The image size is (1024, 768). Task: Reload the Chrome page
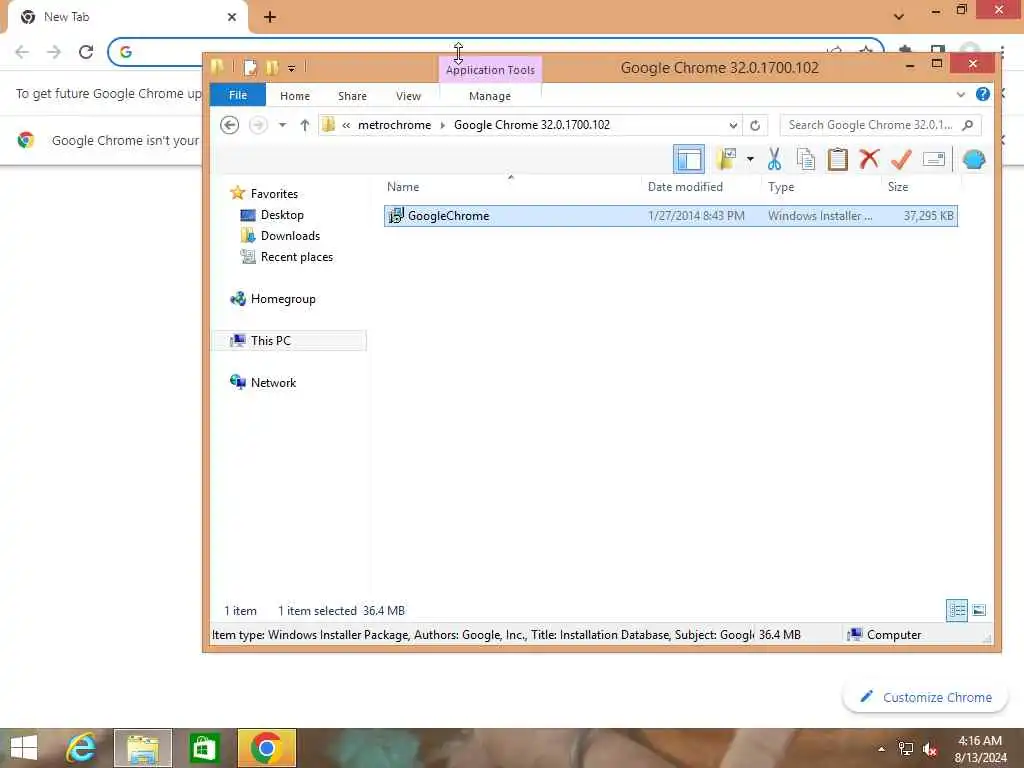[86, 52]
